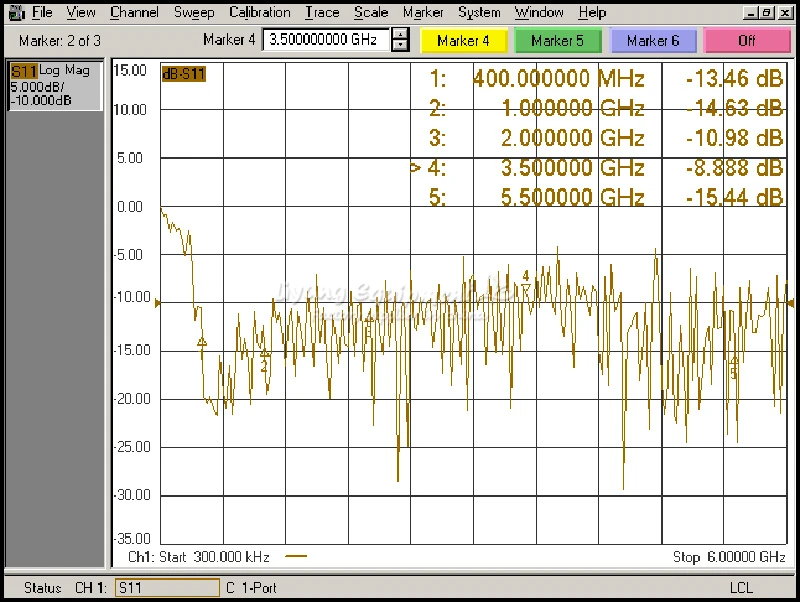This screenshot has width=800, height=602.
Task: Open the Sweep menu
Action: [x=194, y=13]
